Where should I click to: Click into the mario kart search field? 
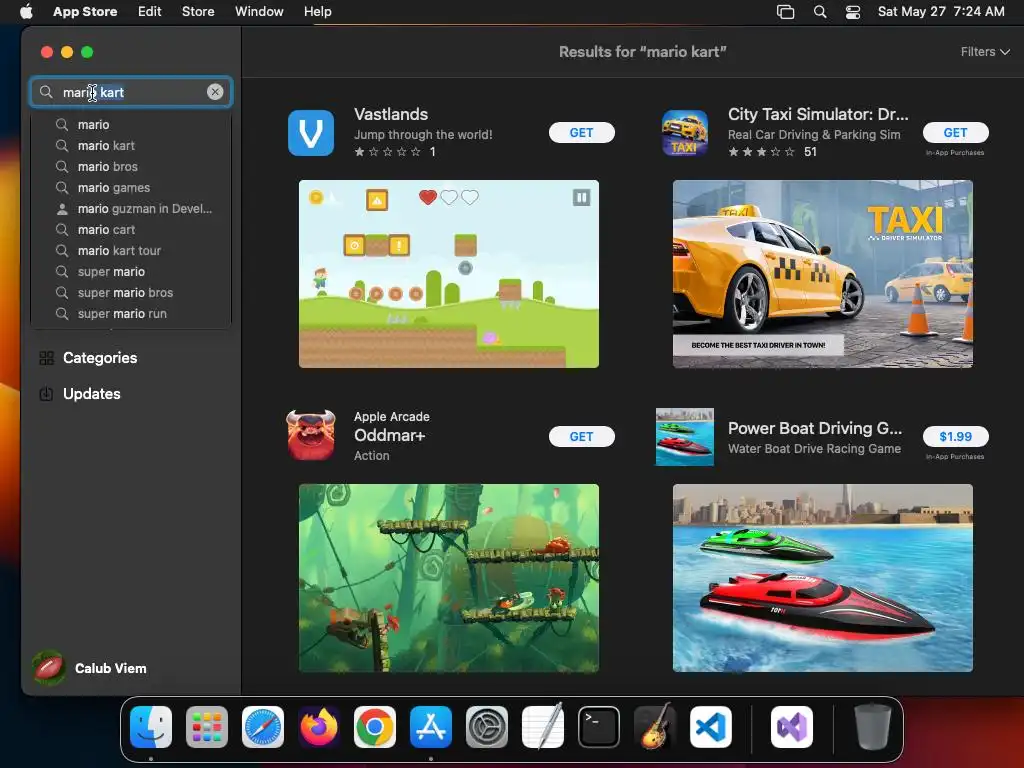[x=131, y=92]
